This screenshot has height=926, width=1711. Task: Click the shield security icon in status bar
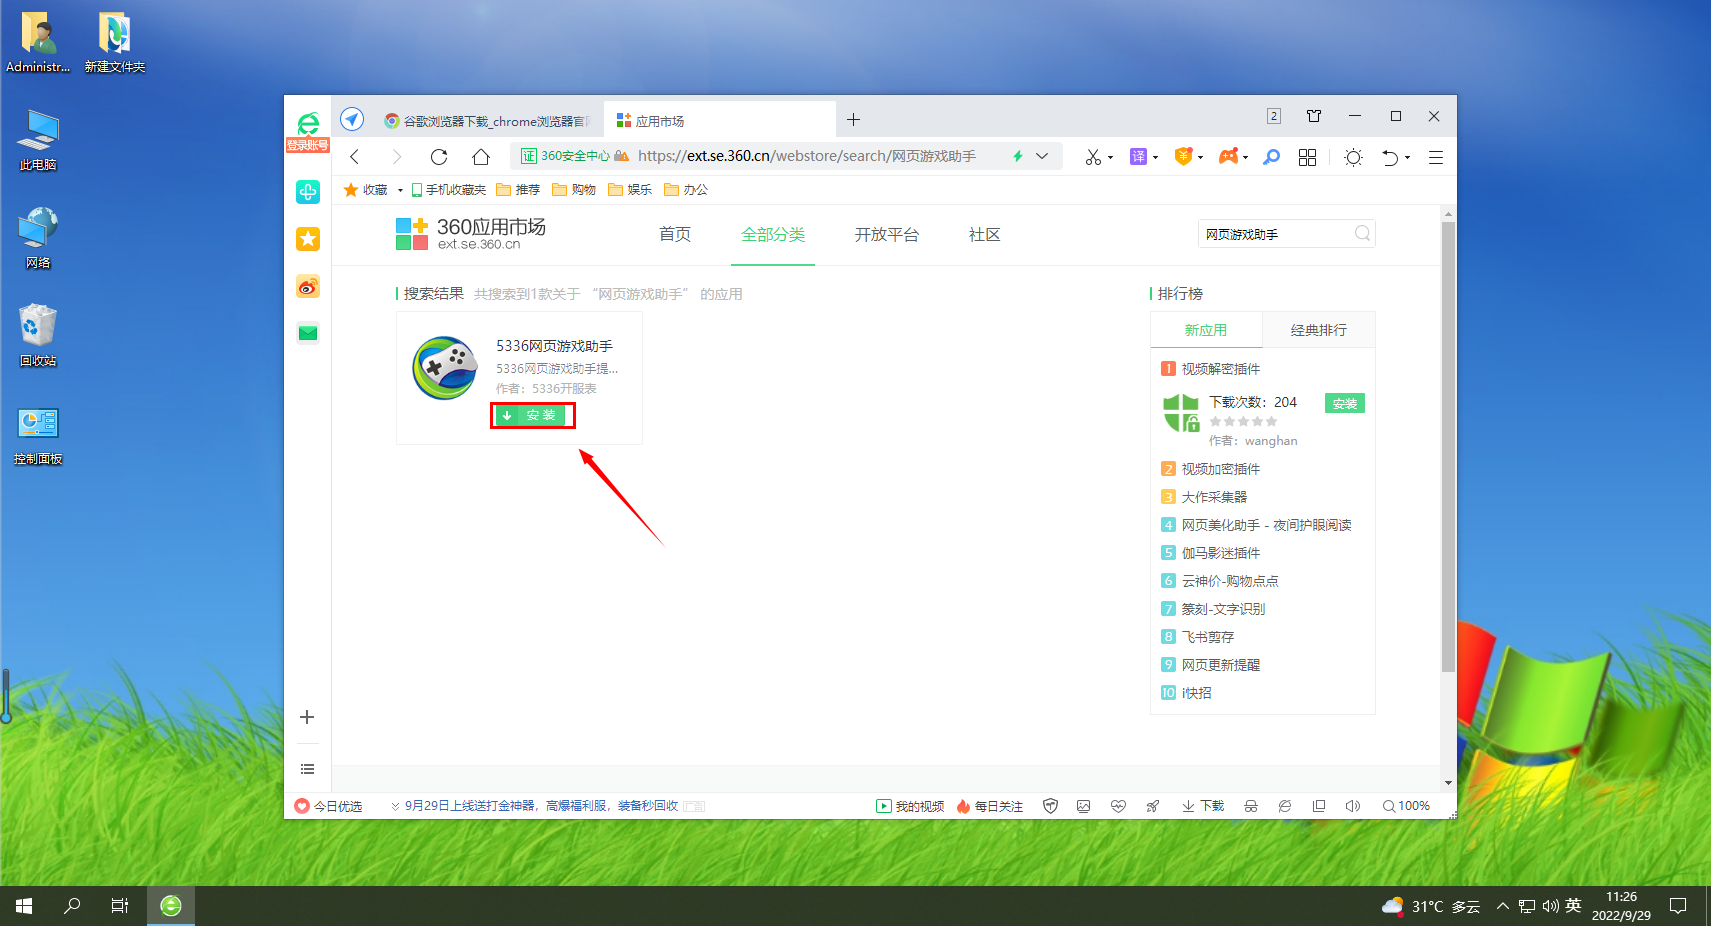[1050, 806]
